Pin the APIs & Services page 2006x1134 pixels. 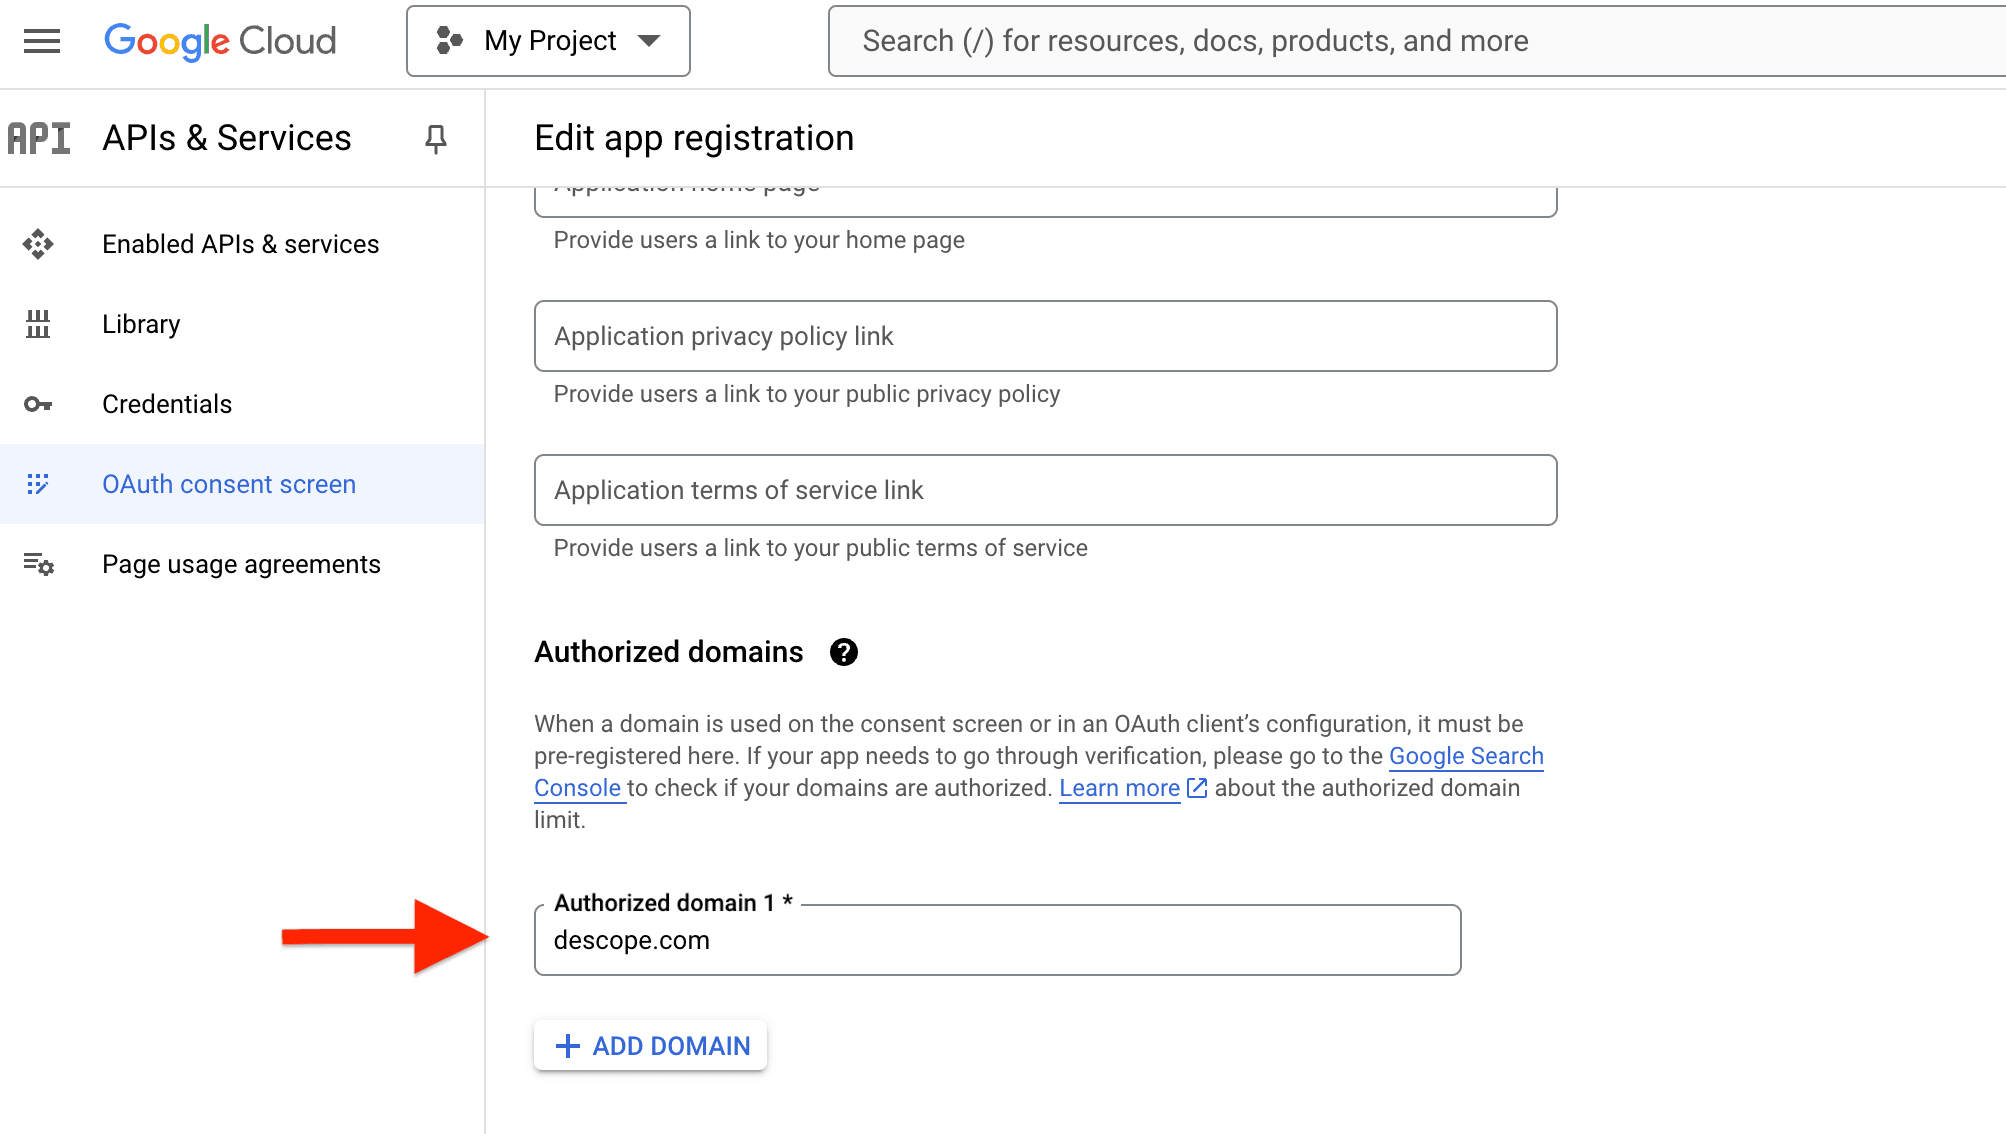tap(435, 140)
